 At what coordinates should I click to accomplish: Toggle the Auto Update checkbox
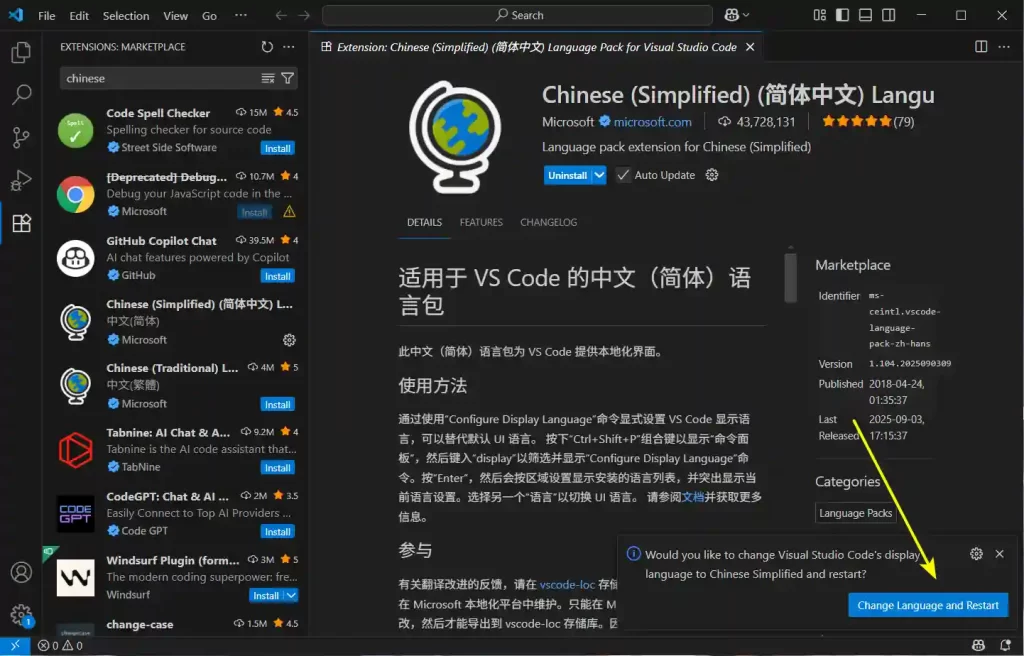tap(624, 175)
